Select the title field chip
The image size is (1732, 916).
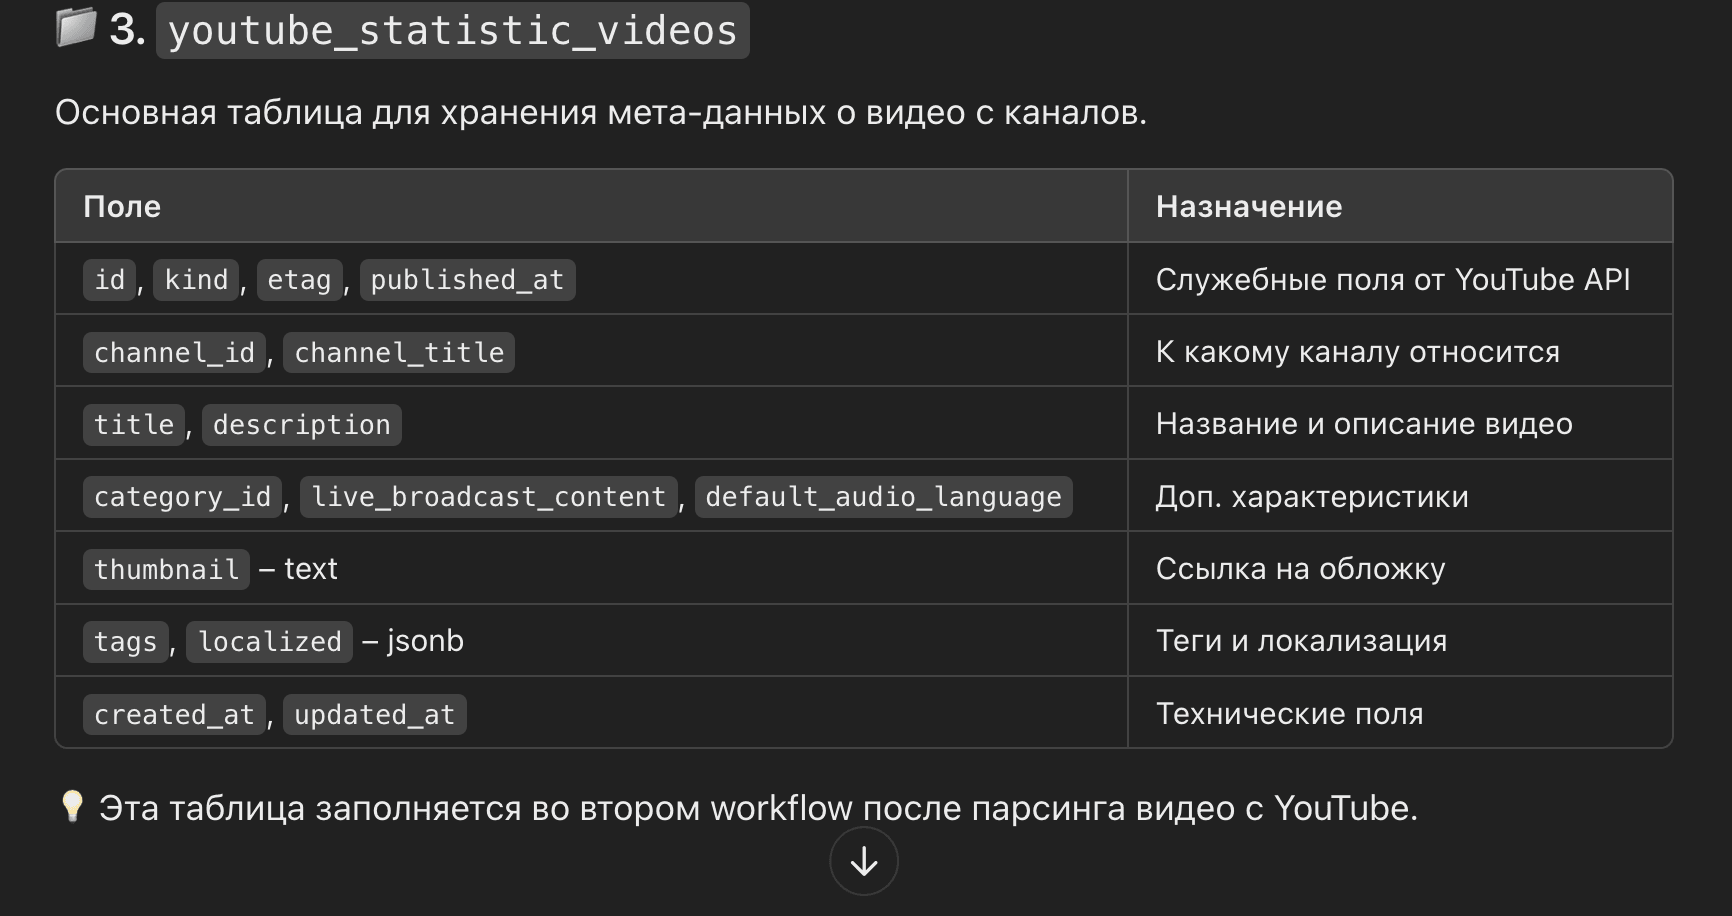tap(133, 424)
